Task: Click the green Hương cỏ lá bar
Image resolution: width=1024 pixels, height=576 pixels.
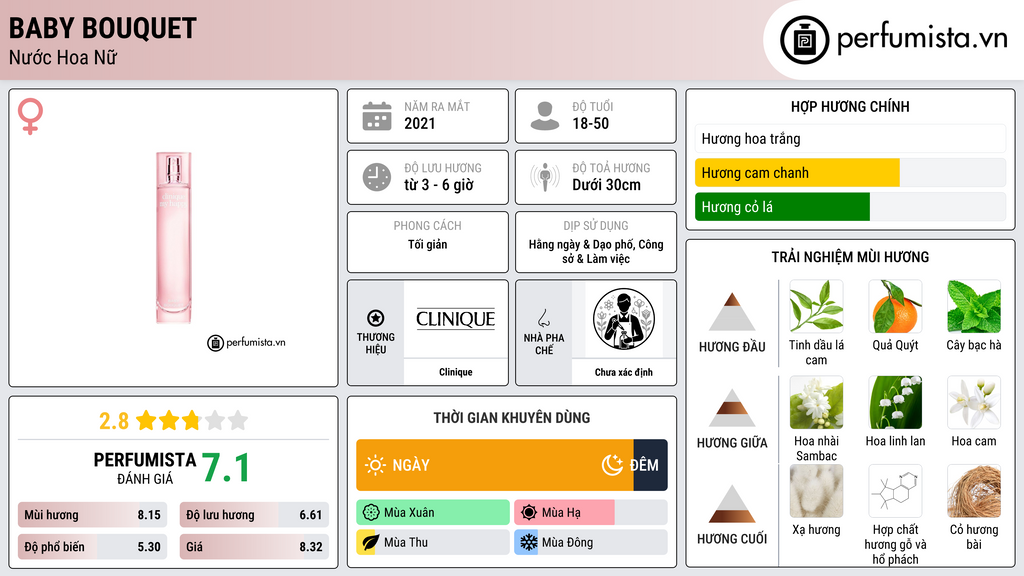Action: coord(782,207)
